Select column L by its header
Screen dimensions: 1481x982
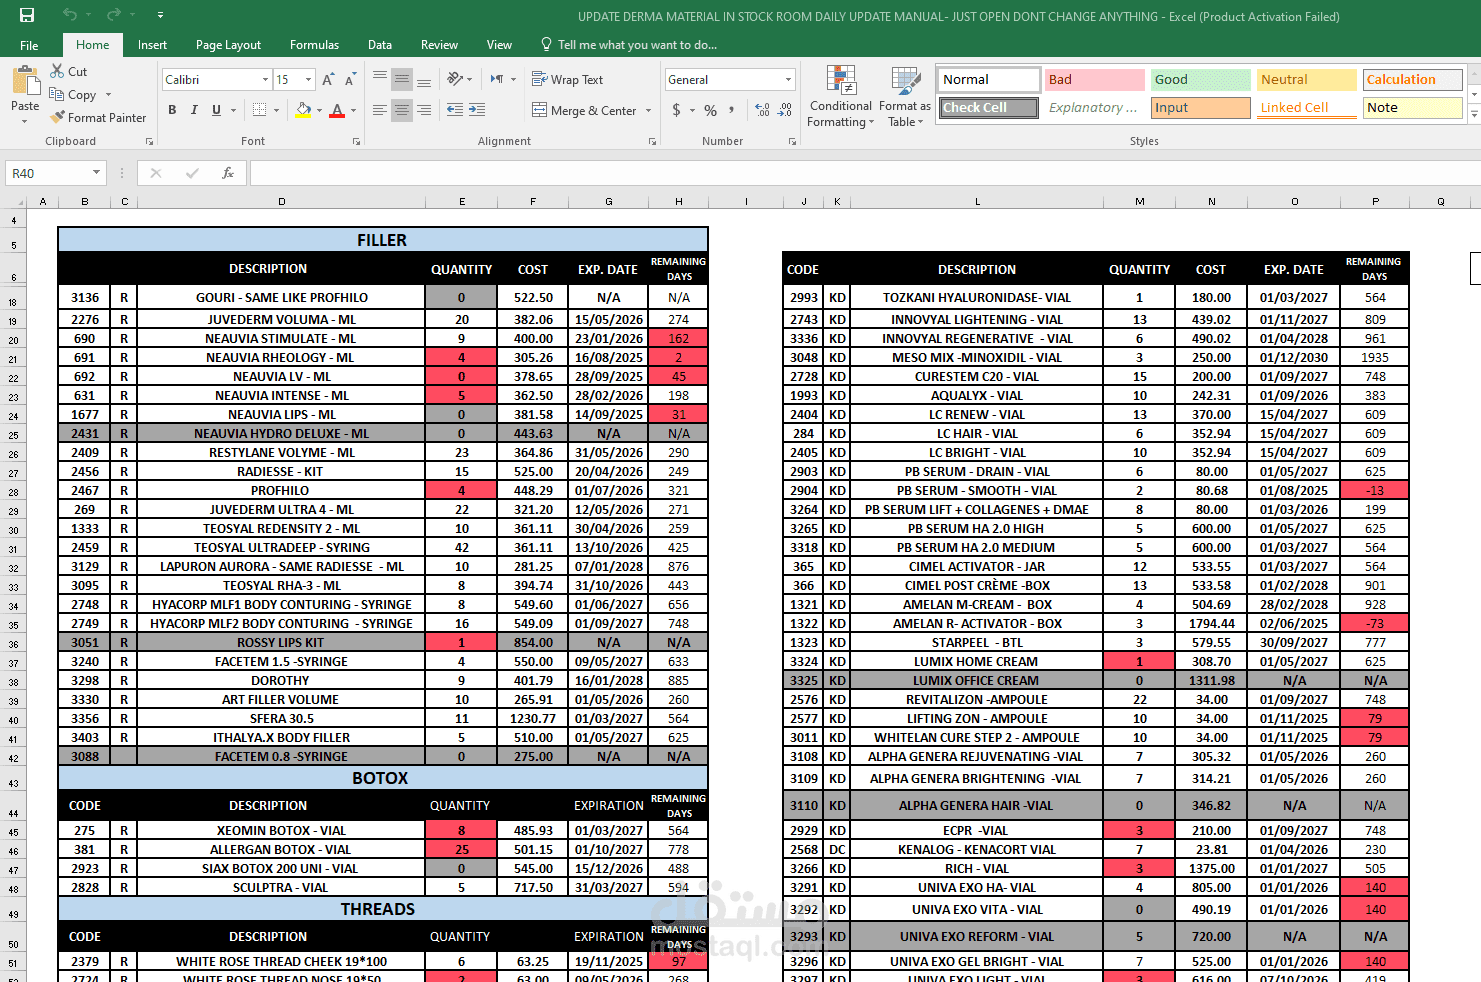[x=977, y=202]
